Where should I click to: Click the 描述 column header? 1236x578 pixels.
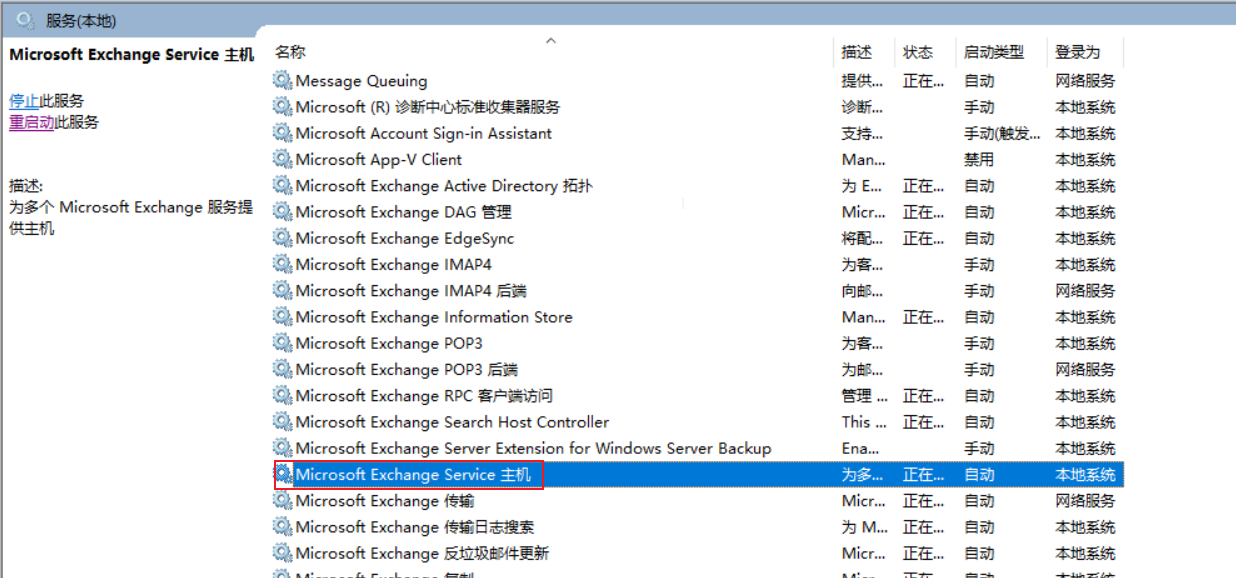[x=856, y=52]
